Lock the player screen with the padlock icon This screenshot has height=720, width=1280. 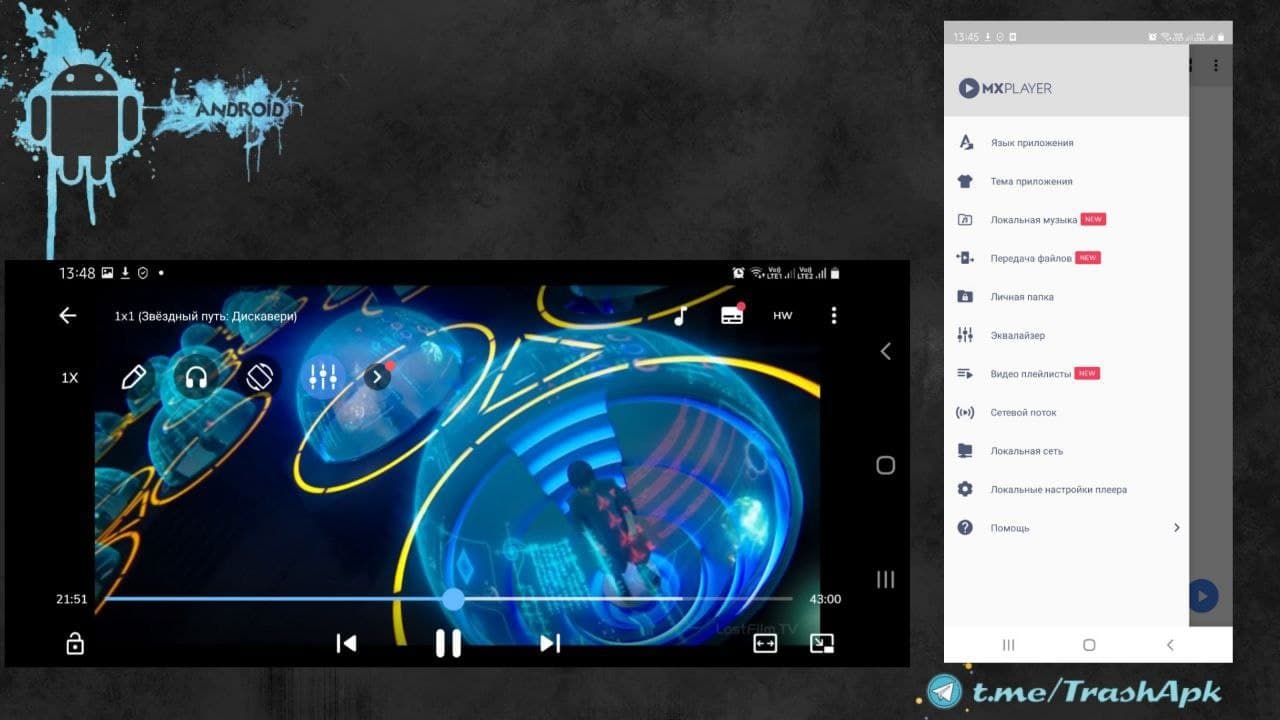coord(75,643)
